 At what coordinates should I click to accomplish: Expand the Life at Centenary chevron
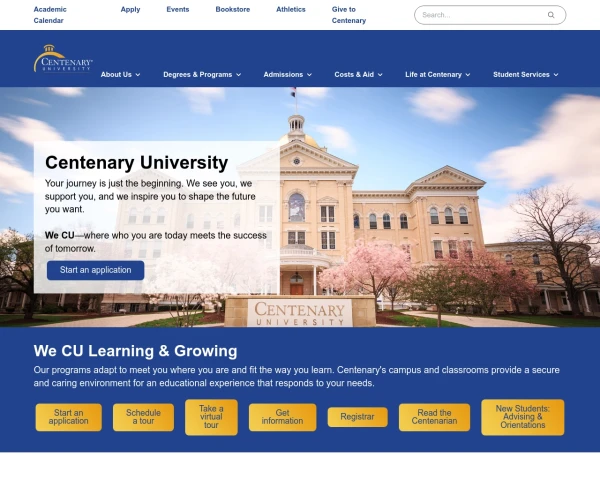(468, 75)
